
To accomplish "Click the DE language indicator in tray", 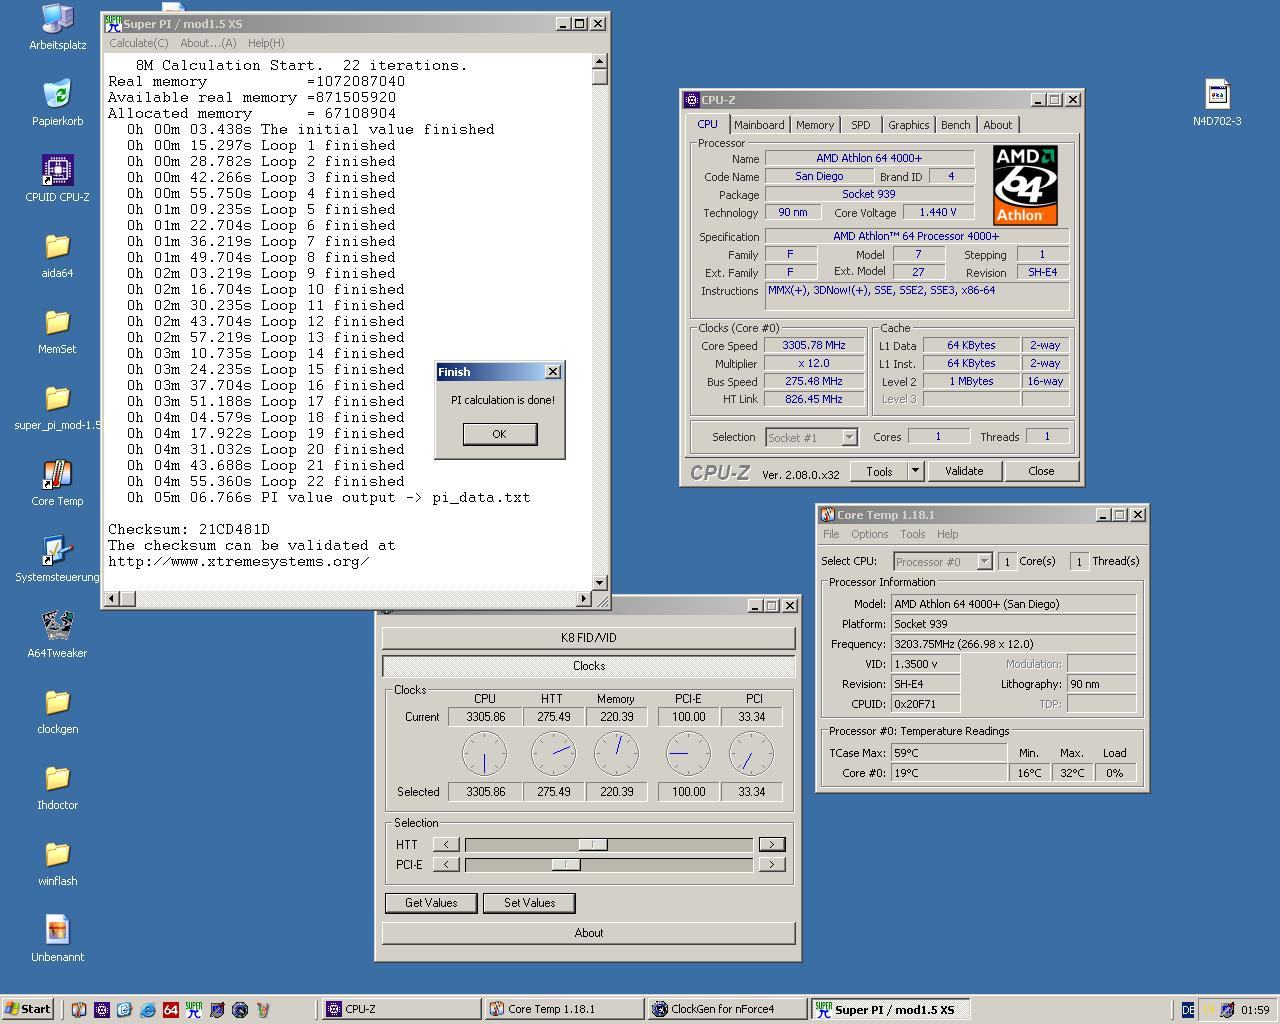I will (x=1188, y=1010).
